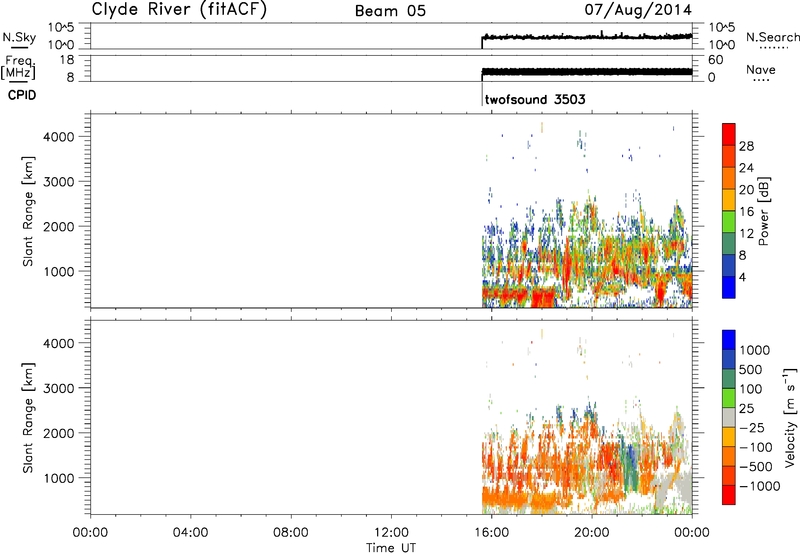This screenshot has height=554, width=800.
Task: Click the date '07/Aug/2014'
Action: coord(638,10)
